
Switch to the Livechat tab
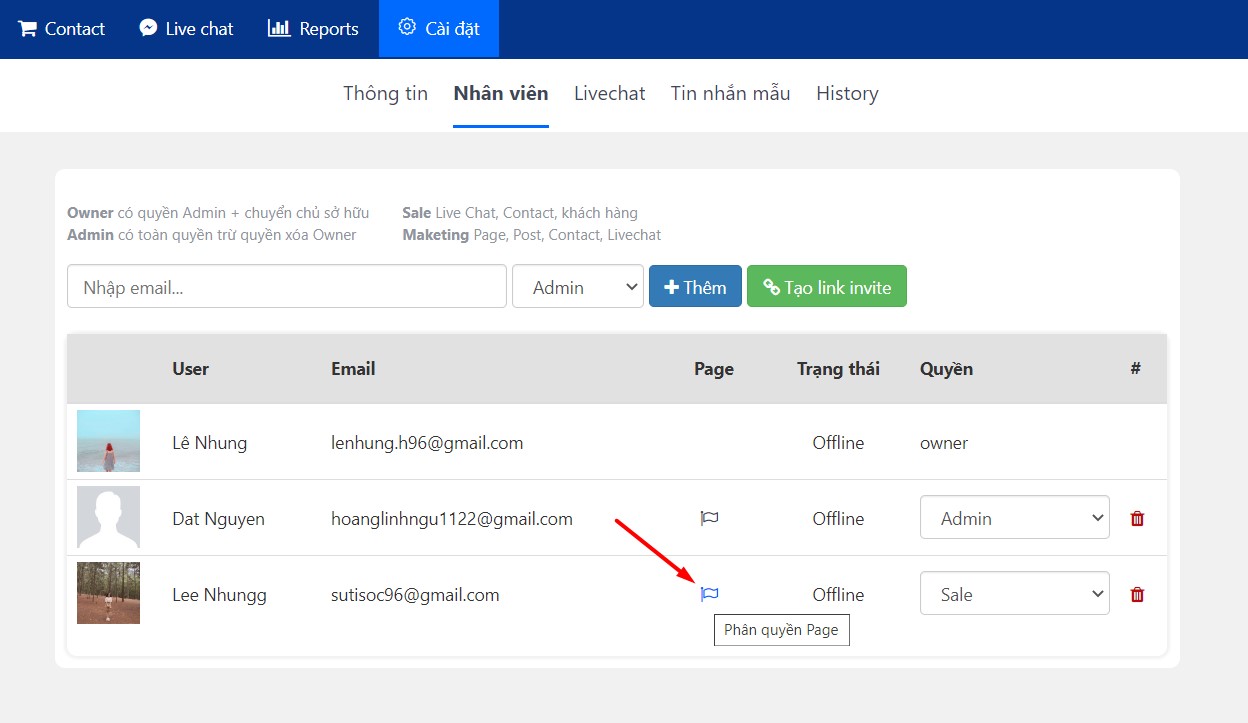click(x=609, y=93)
